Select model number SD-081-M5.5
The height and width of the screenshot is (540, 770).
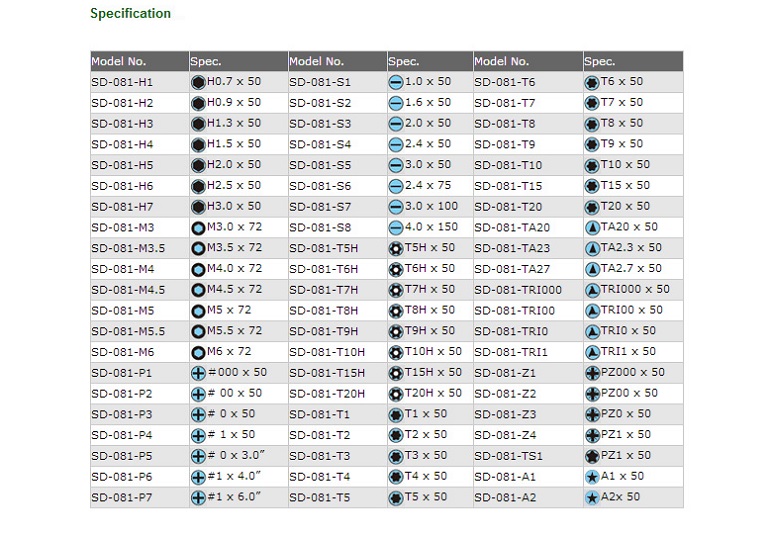[128, 331]
